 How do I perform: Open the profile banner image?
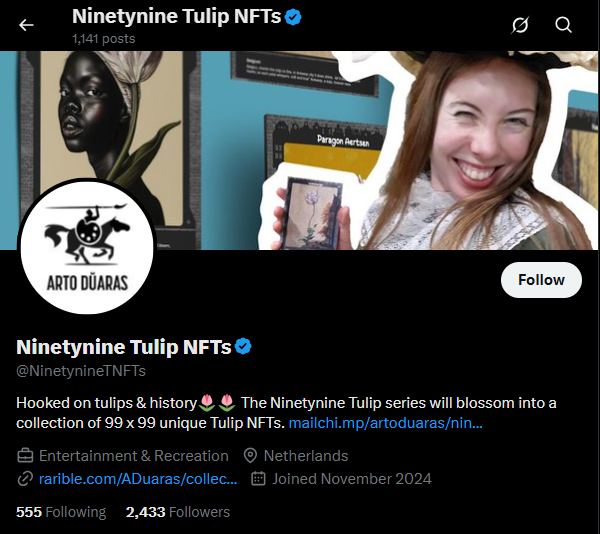pos(300,150)
